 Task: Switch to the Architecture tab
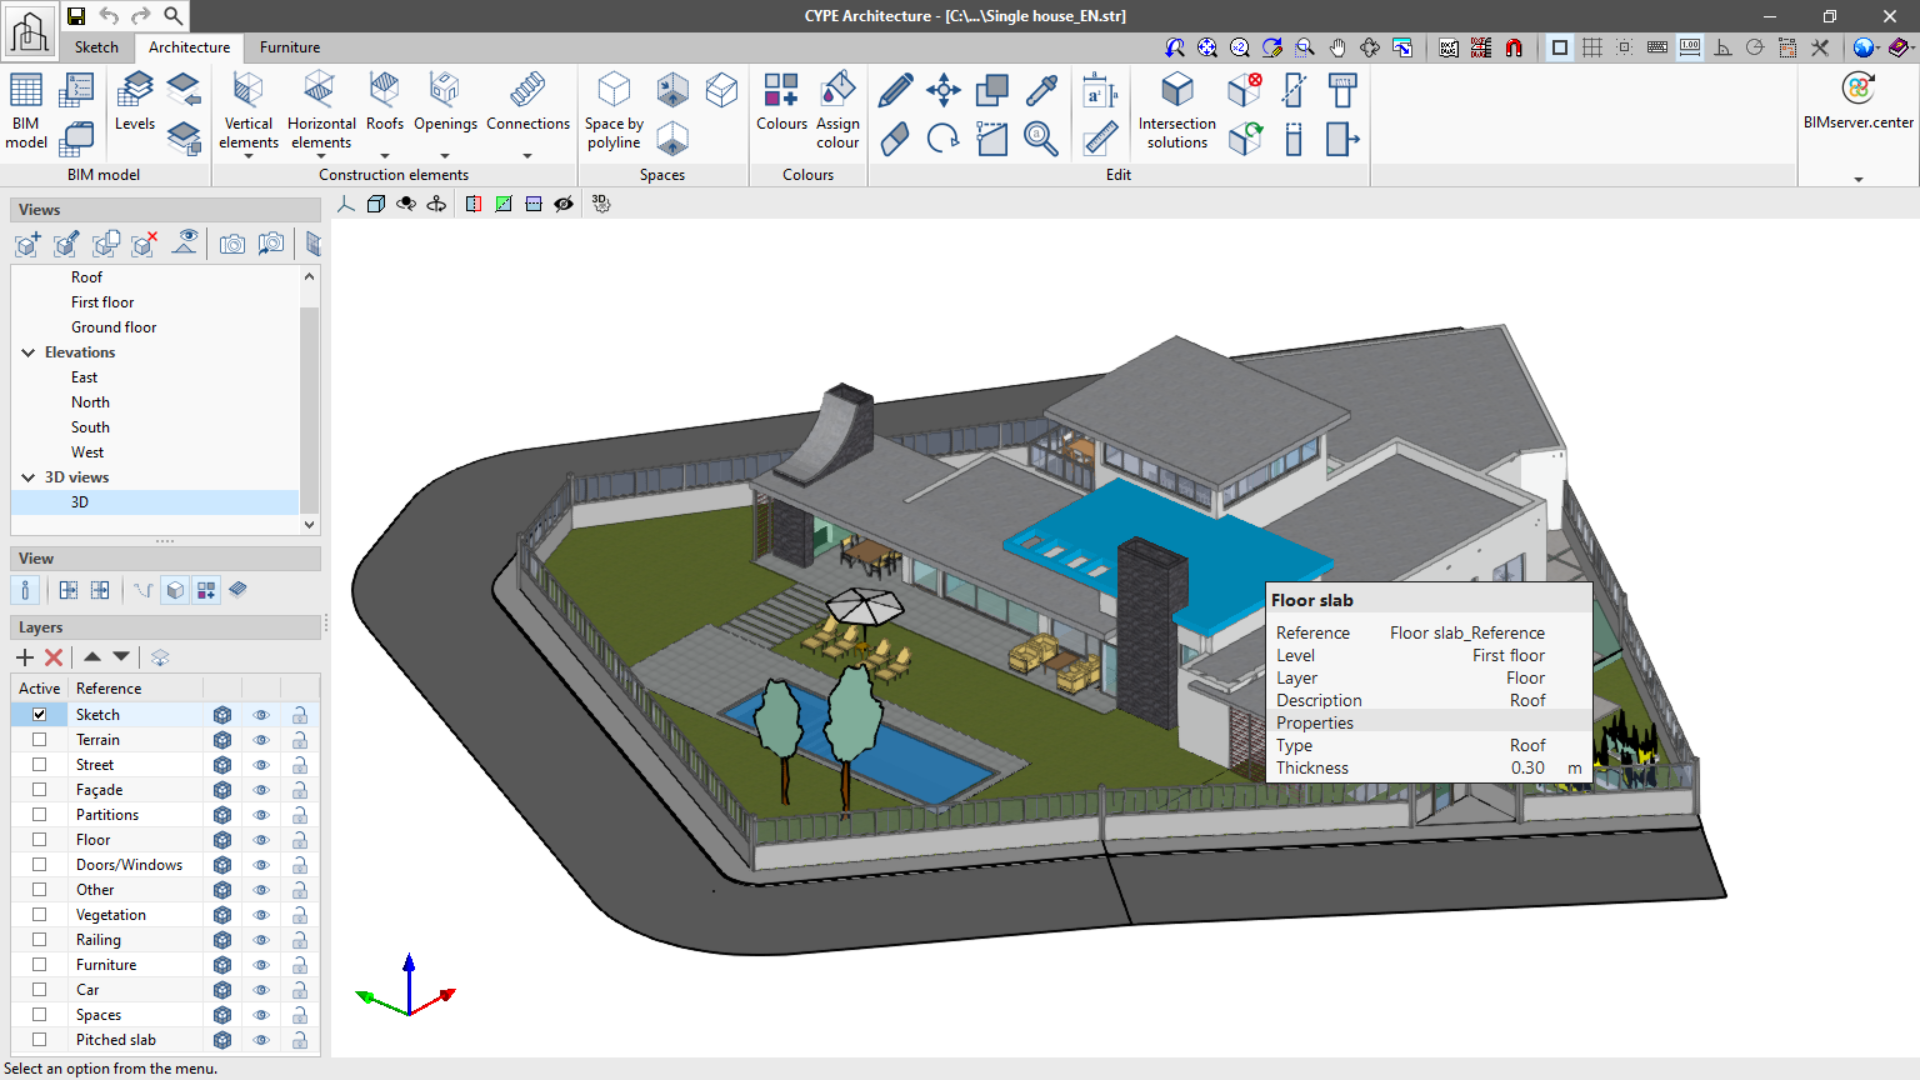[x=189, y=47]
